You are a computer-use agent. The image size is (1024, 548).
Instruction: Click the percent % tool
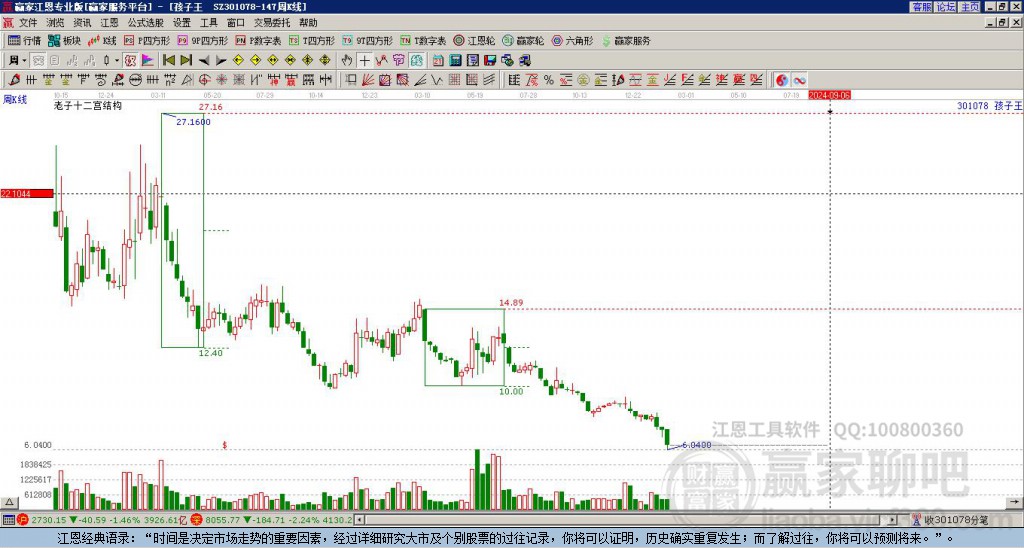549,80
